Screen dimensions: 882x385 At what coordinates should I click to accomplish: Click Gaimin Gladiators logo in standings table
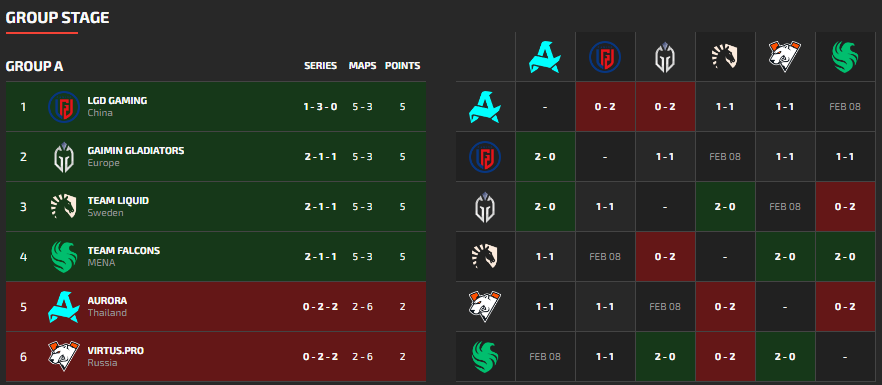[64, 156]
